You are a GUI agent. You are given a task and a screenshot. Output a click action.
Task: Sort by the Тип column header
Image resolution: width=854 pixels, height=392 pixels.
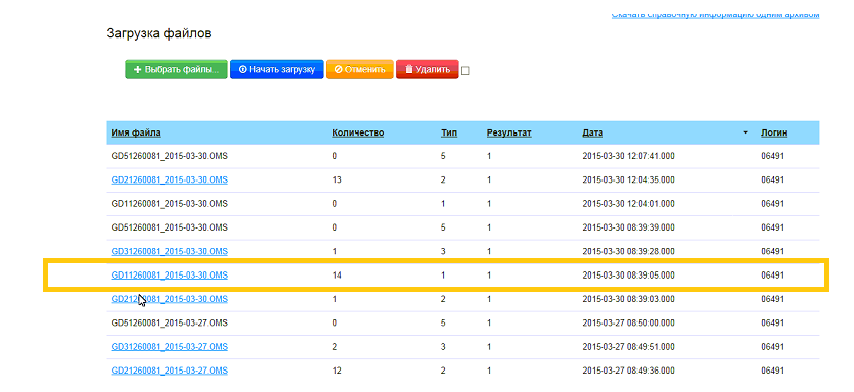pyautogui.click(x=449, y=133)
